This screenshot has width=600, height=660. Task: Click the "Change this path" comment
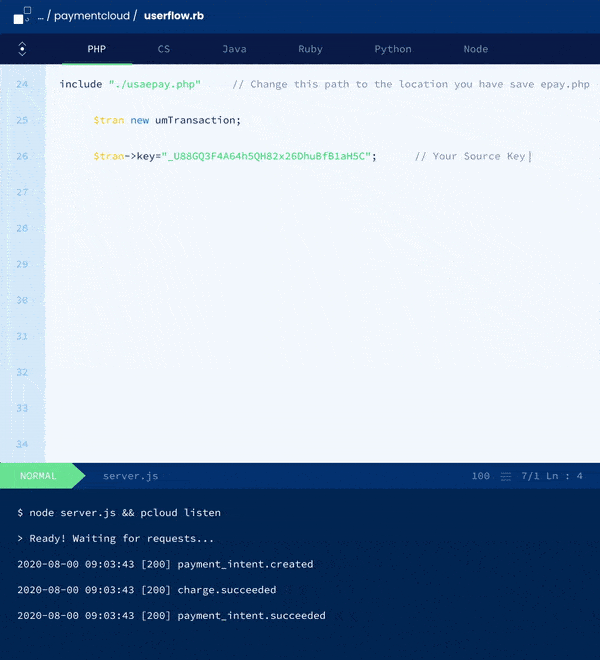pyautogui.click(x=411, y=84)
